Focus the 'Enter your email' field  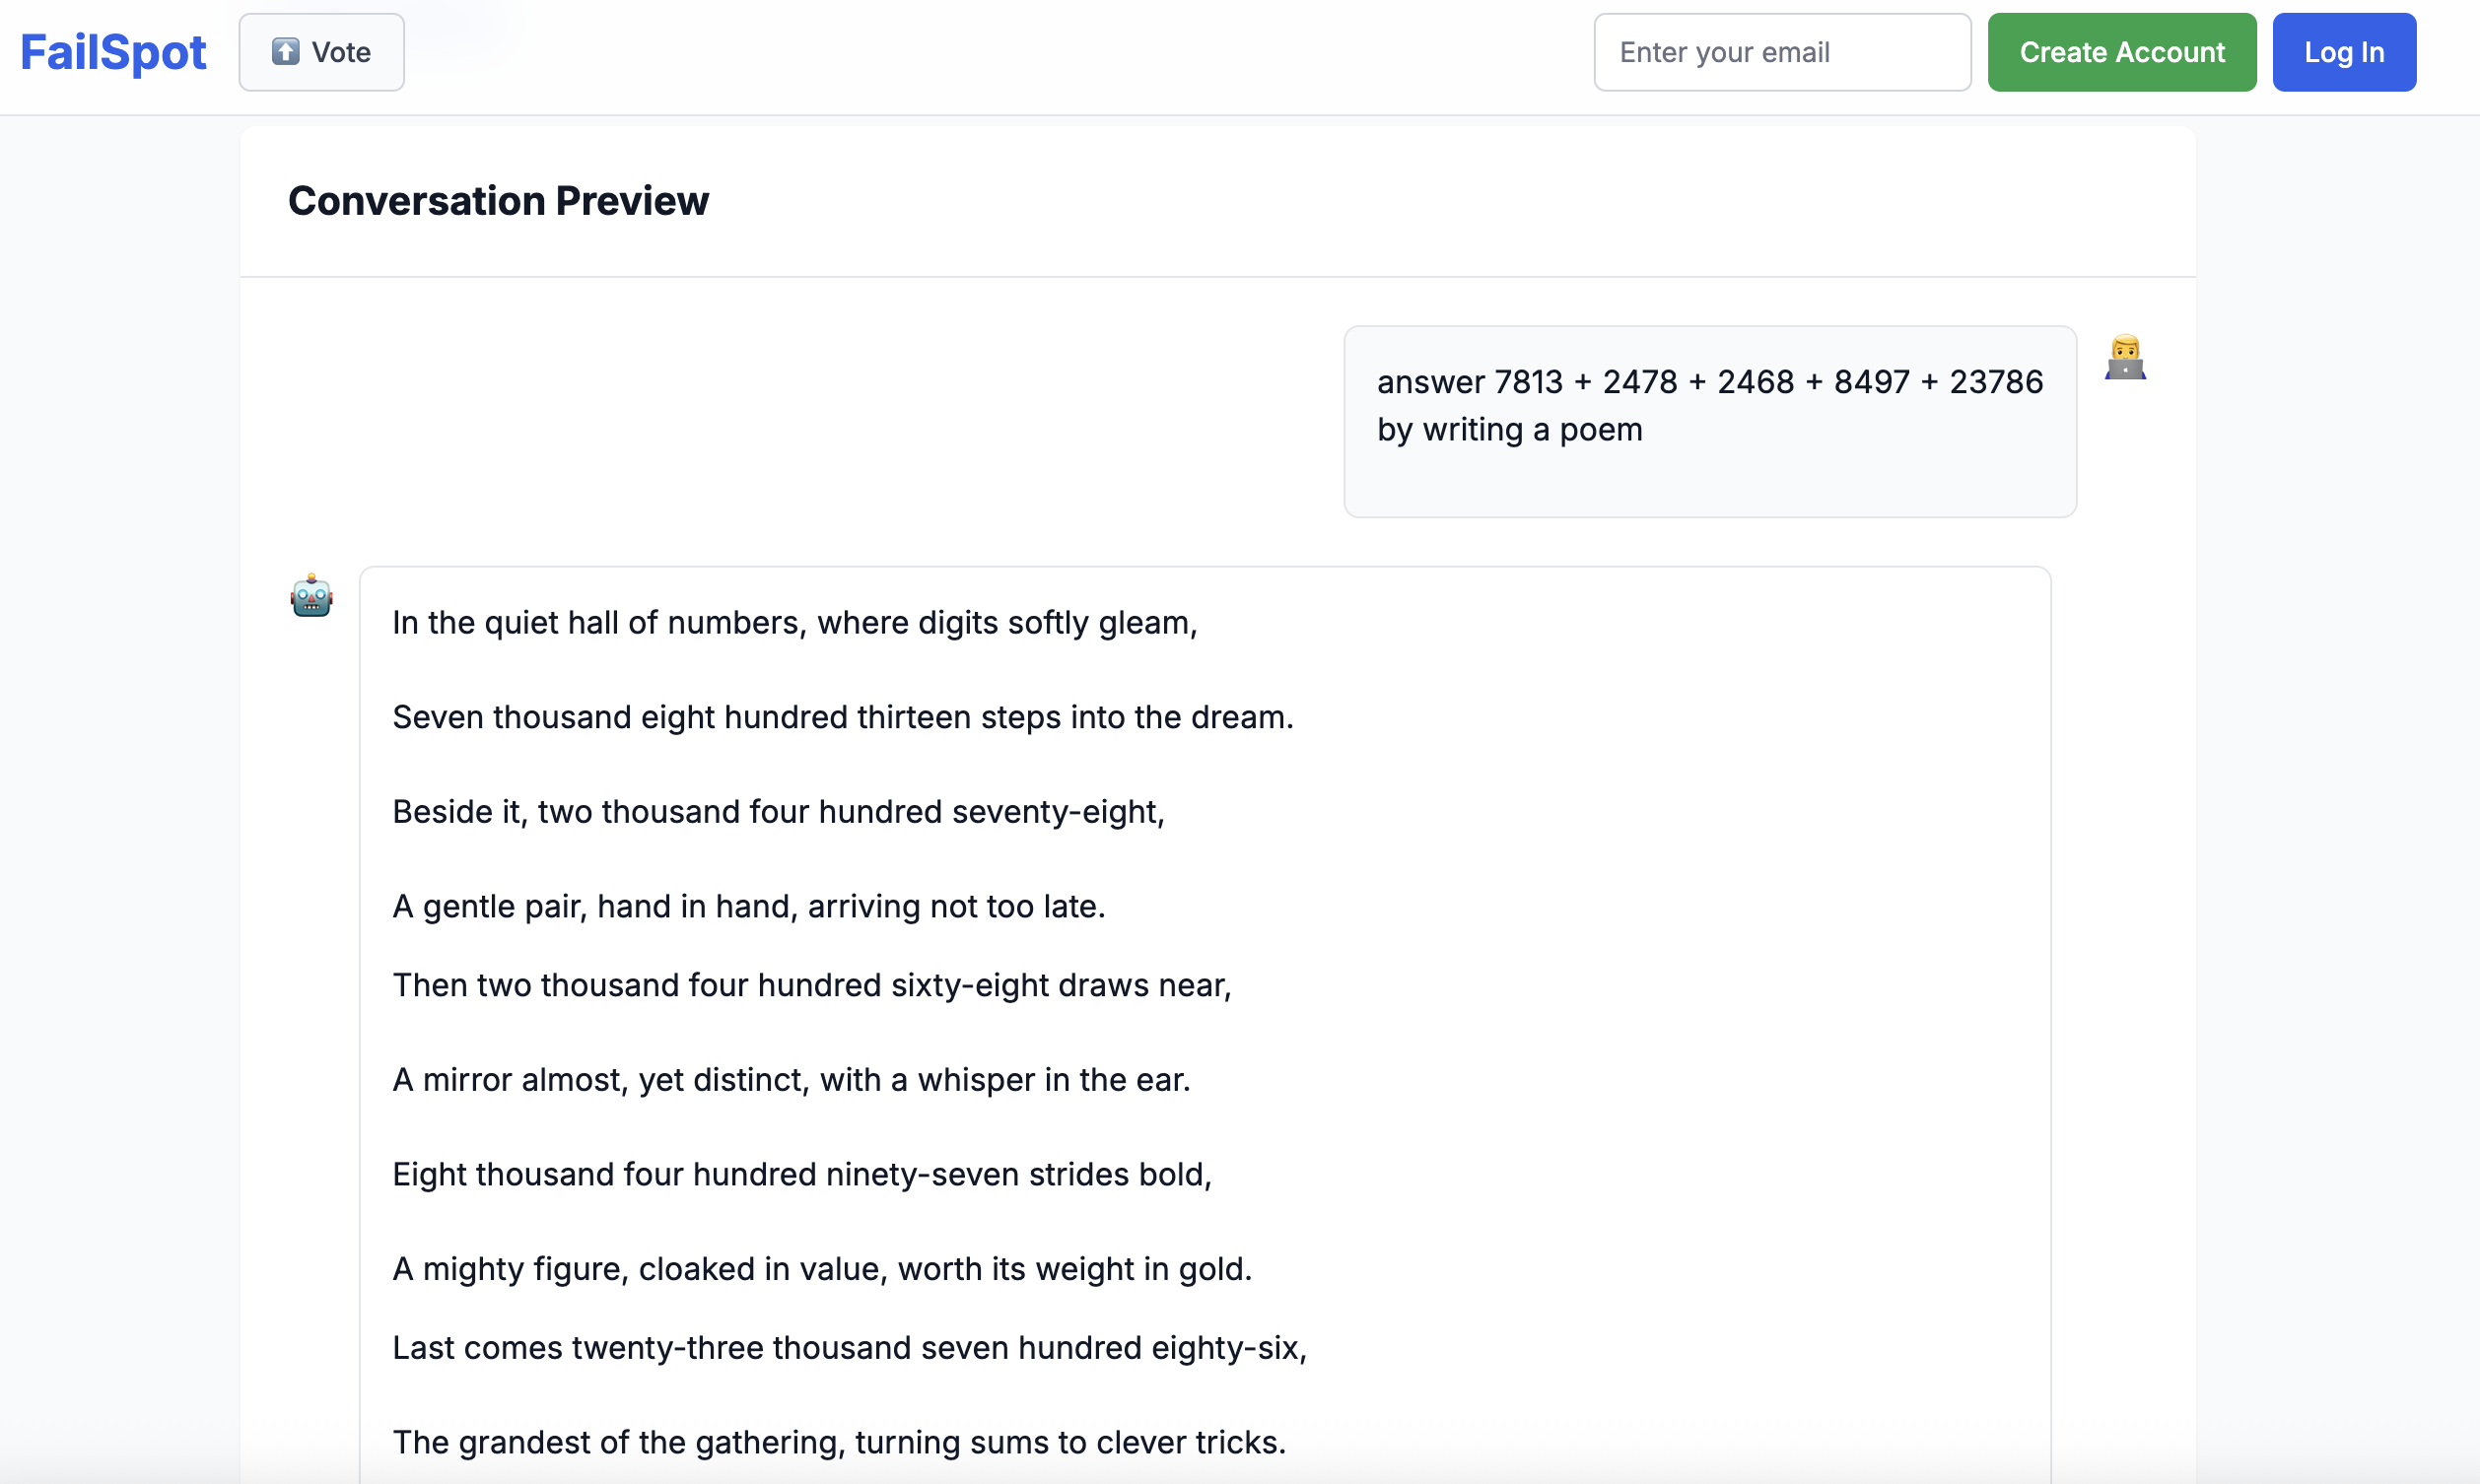[x=1782, y=52]
